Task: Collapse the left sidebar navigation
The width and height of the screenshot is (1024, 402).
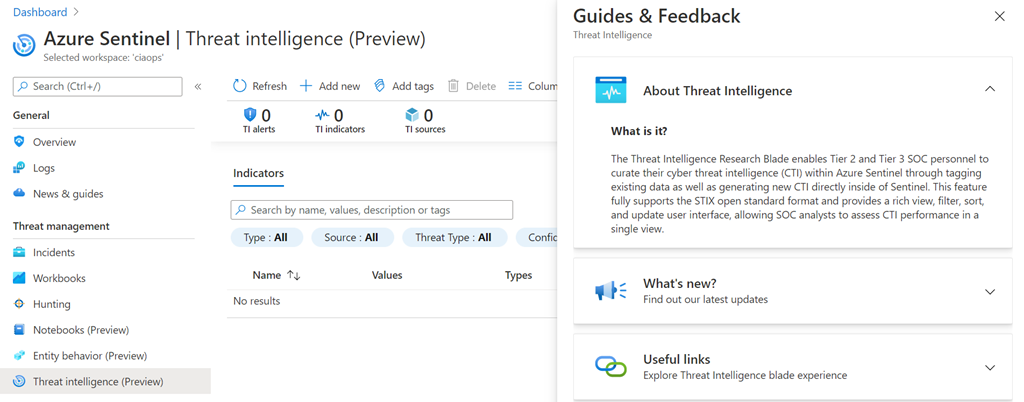Action: [x=198, y=87]
